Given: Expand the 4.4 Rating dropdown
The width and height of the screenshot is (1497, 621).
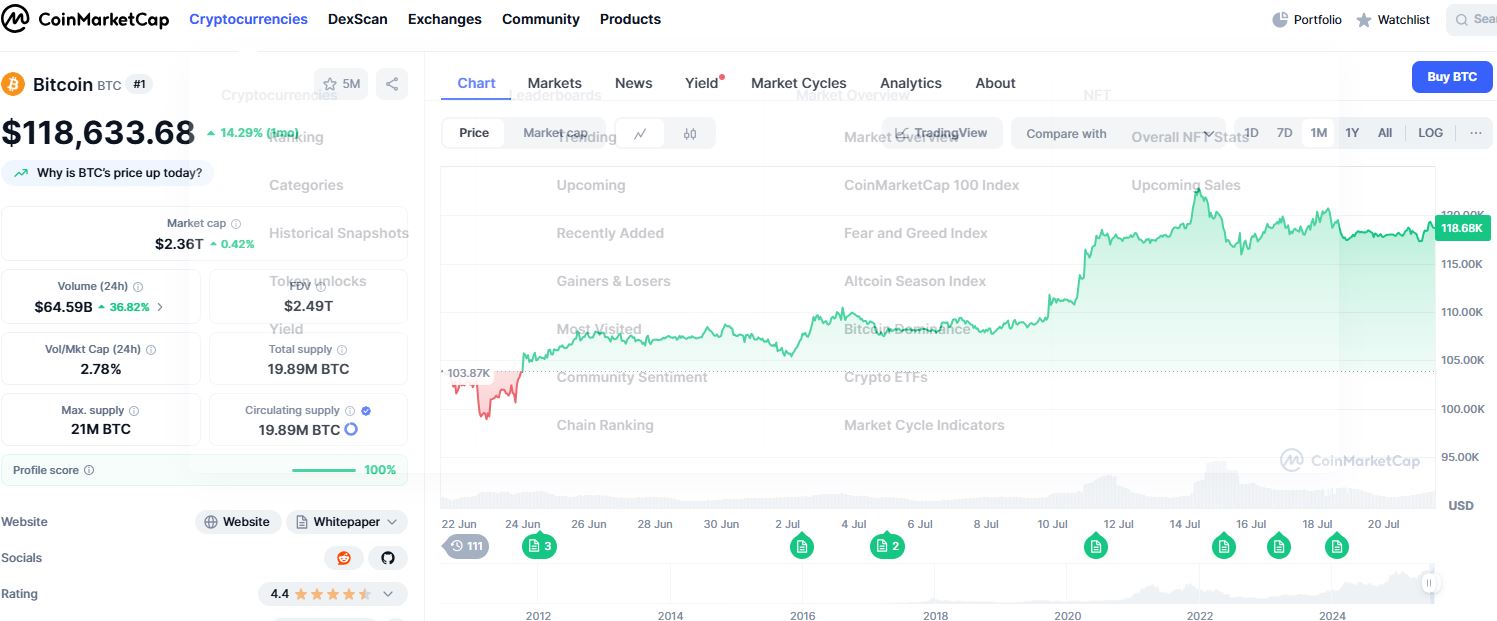Looking at the screenshot, I should pos(333,594).
